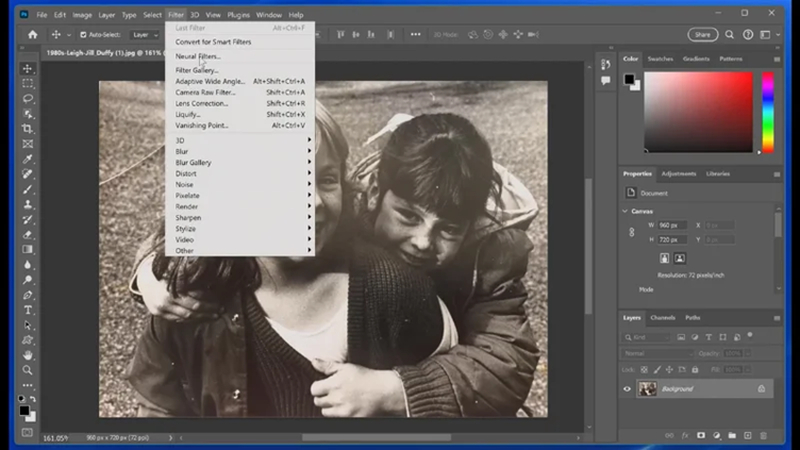The width and height of the screenshot is (800, 450).
Task: Open the options bar three-dots button
Action: 416,35
